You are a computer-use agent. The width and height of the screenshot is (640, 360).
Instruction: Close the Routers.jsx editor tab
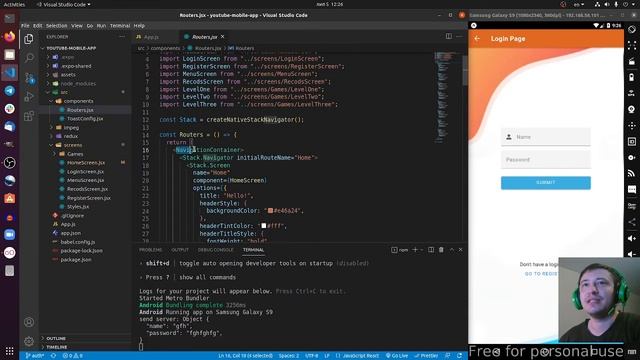222,37
